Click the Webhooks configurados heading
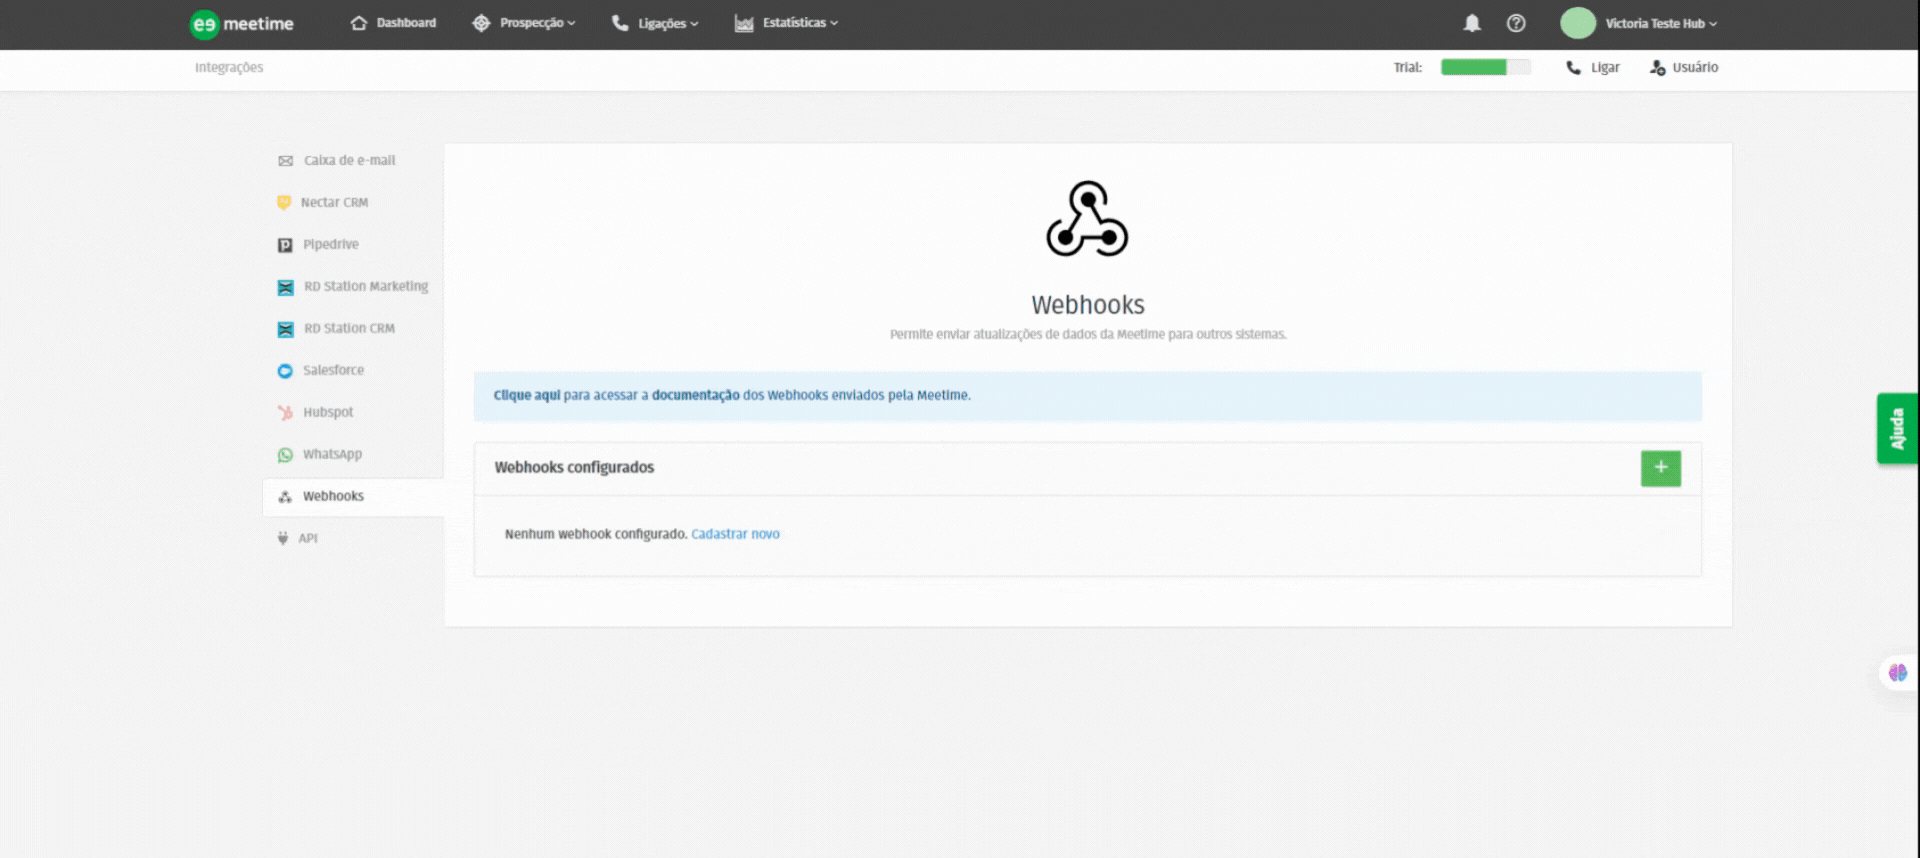The height and width of the screenshot is (858, 1920). pyautogui.click(x=574, y=468)
